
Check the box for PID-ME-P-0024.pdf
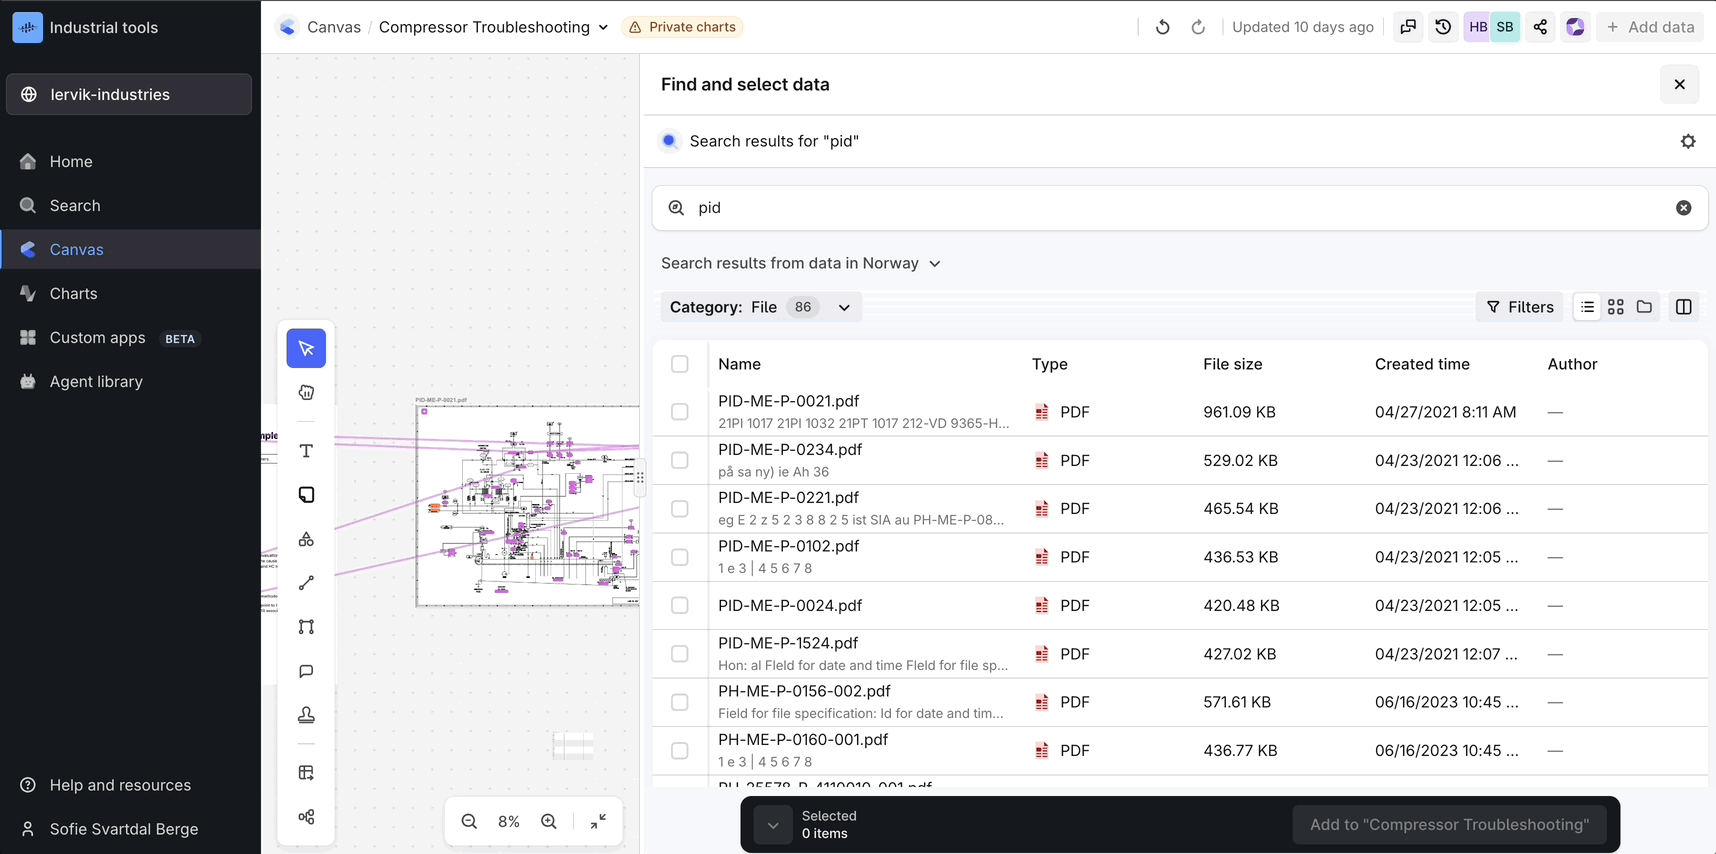tap(680, 606)
